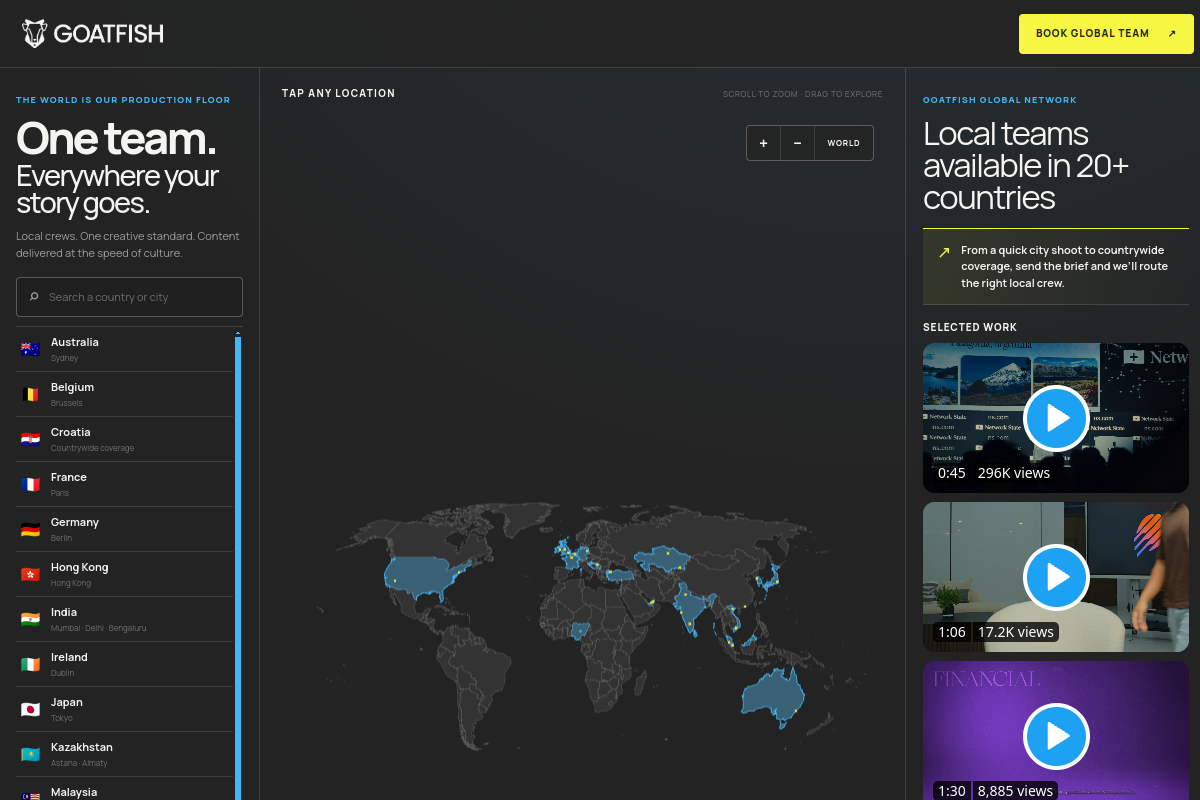Select Australia in the country list
This screenshot has width=1200, height=800.
tap(124, 349)
